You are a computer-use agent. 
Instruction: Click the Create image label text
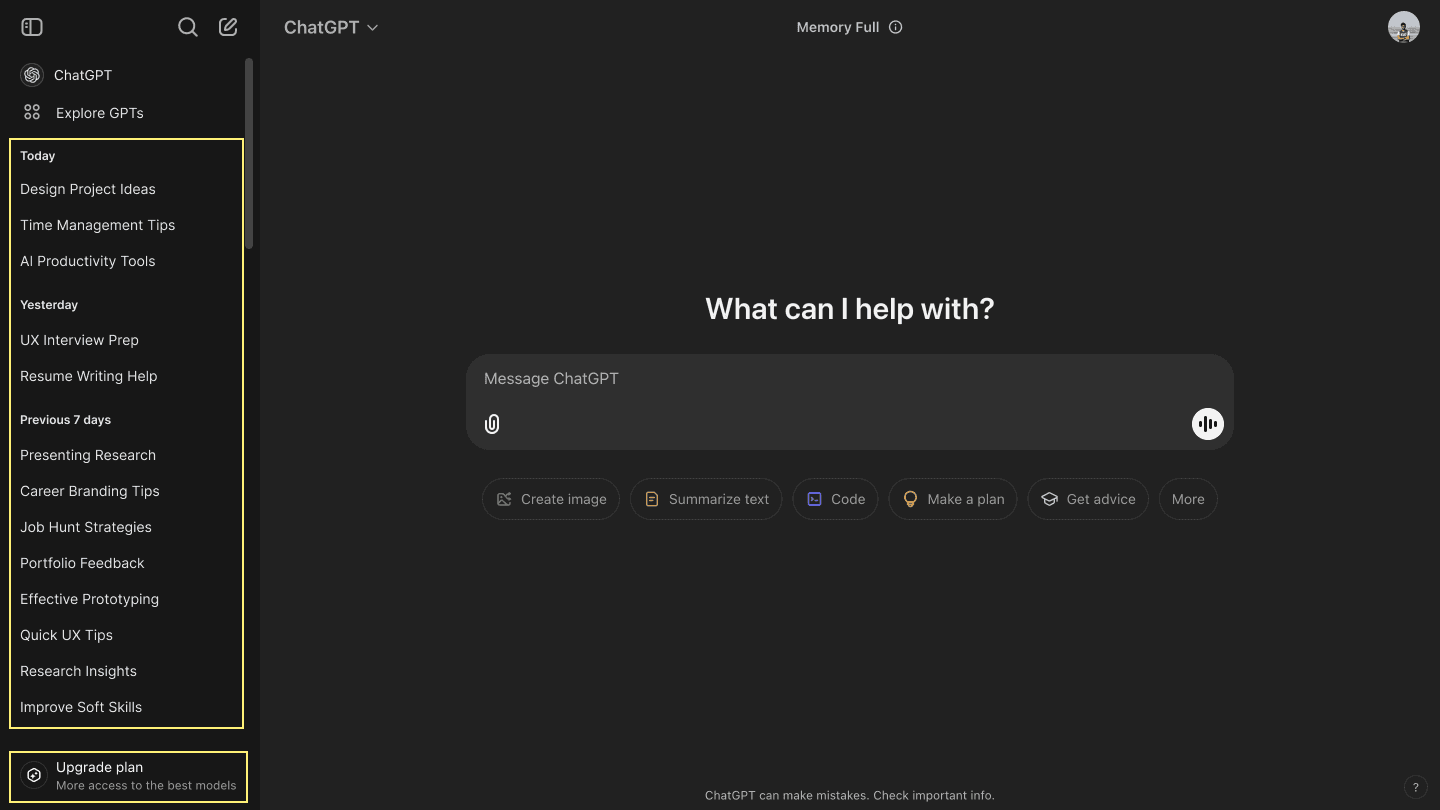pyautogui.click(x=564, y=499)
